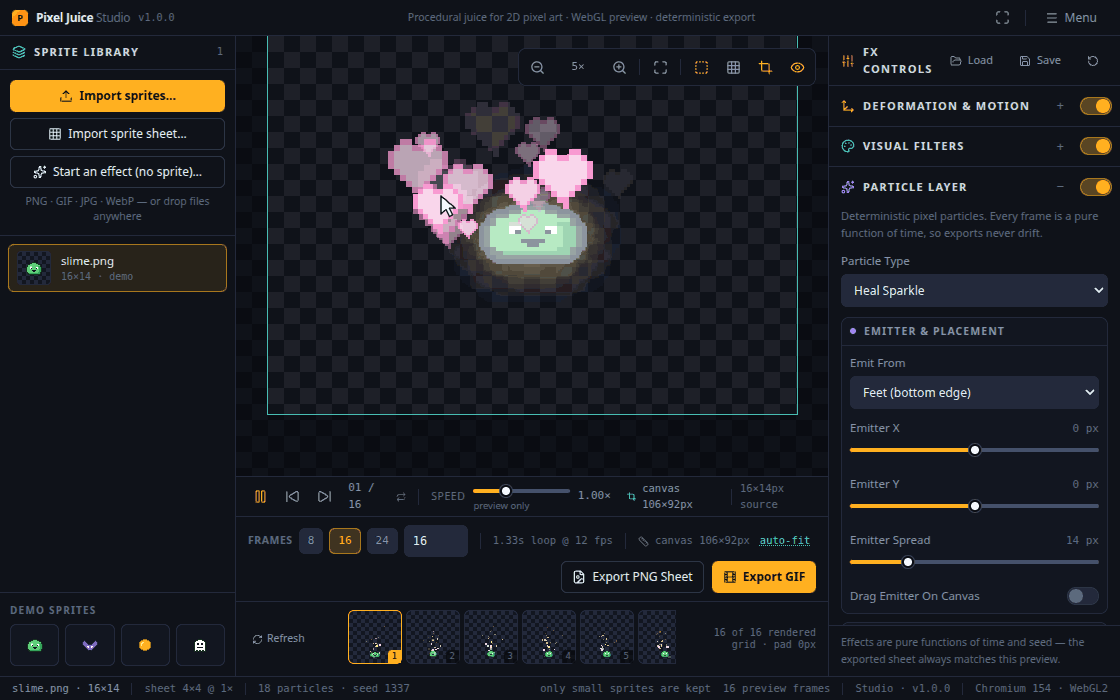Select frame thumbnail 3
The height and width of the screenshot is (700, 1120).
coord(491,637)
